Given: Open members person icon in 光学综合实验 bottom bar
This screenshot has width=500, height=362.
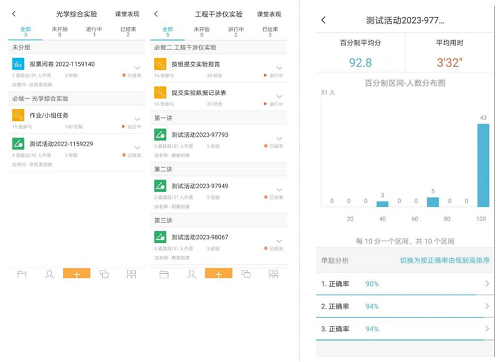Looking at the screenshot, I should [x=49, y=274].
